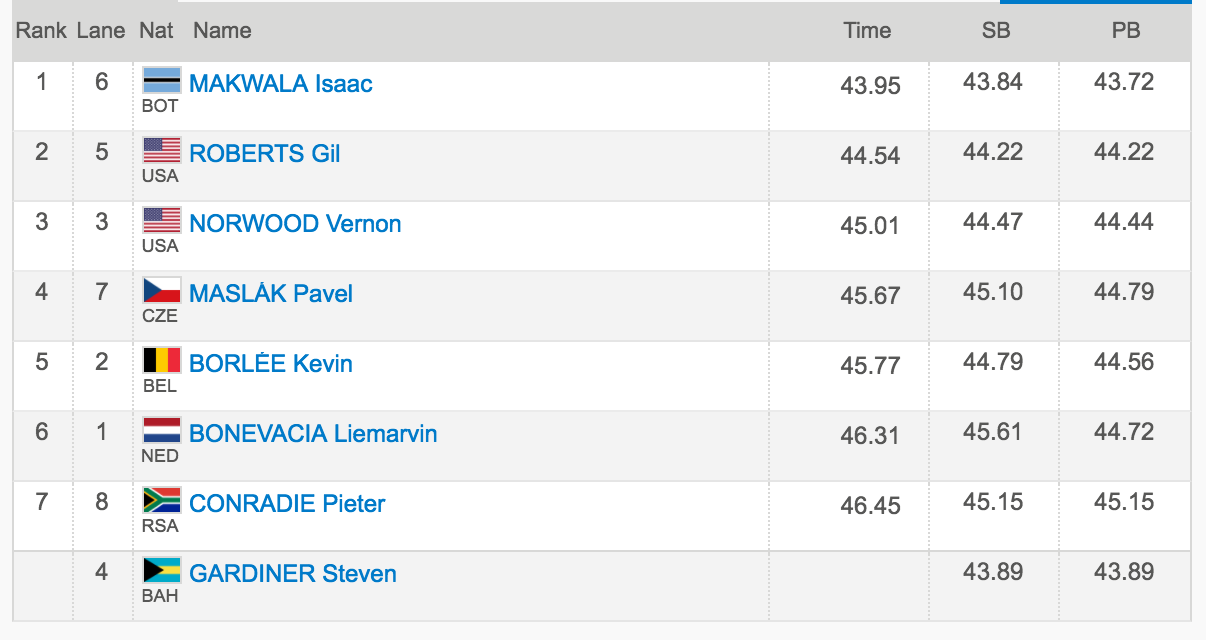
Task: Click the Czech Republic flag icon
Action: [162, 290]
